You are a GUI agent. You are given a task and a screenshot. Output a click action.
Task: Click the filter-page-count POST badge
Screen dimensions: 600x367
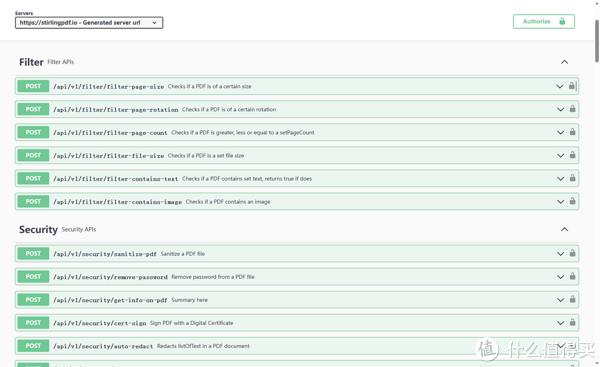coord(33,132)
